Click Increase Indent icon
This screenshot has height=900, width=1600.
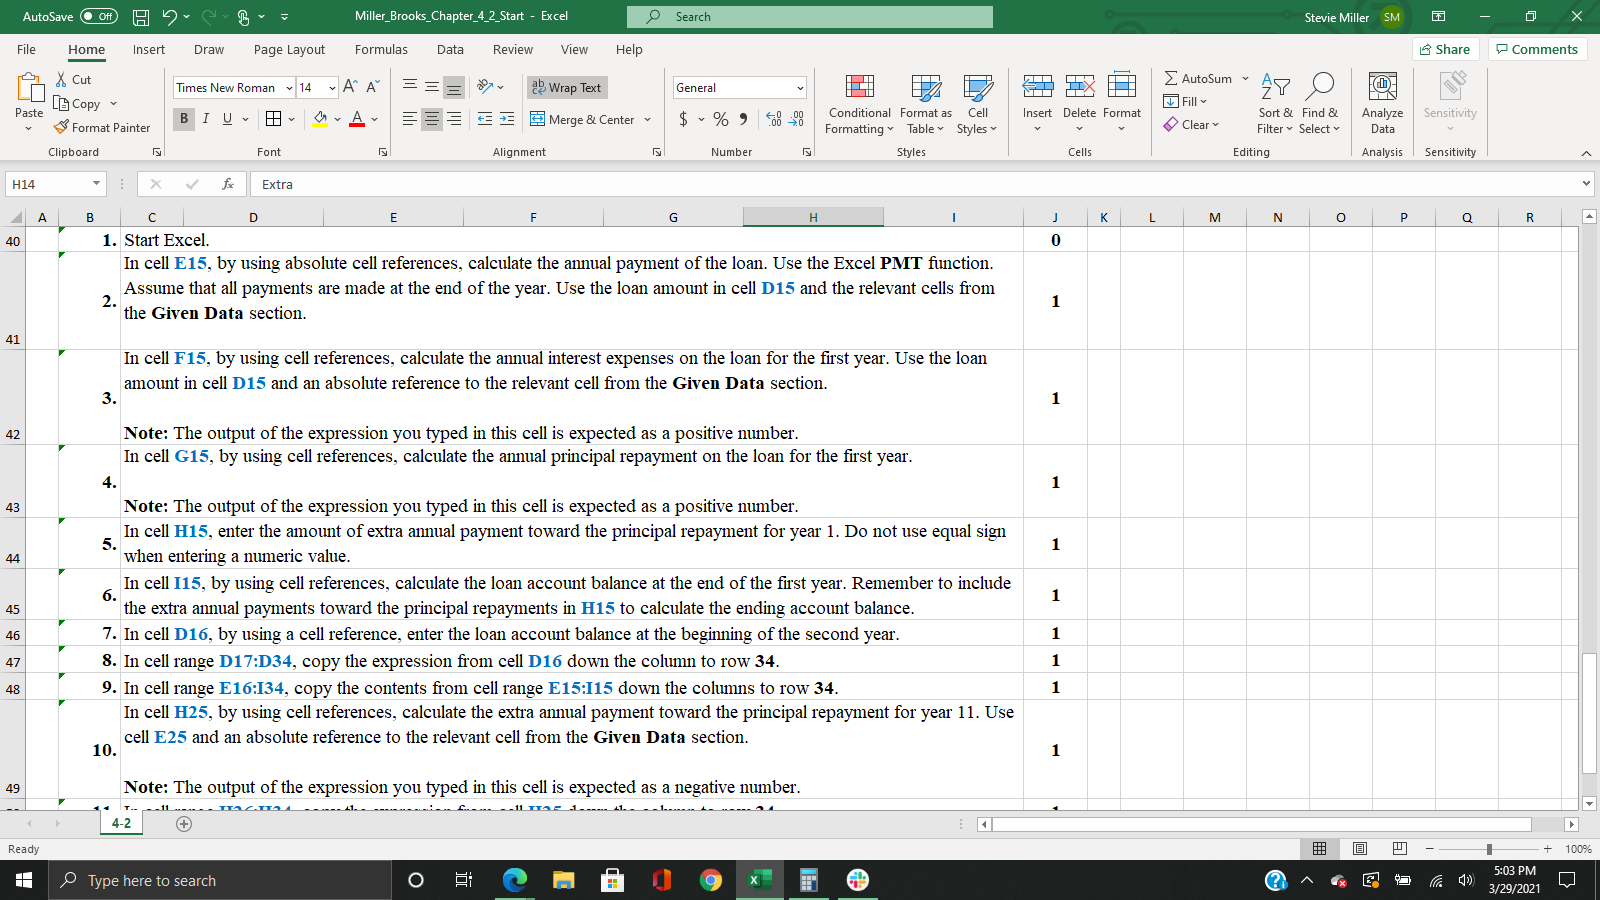coord(507,119)
